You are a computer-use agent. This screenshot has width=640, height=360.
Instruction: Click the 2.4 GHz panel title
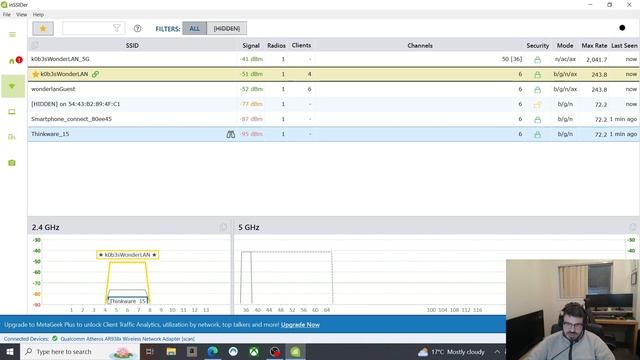pos(45,227)
